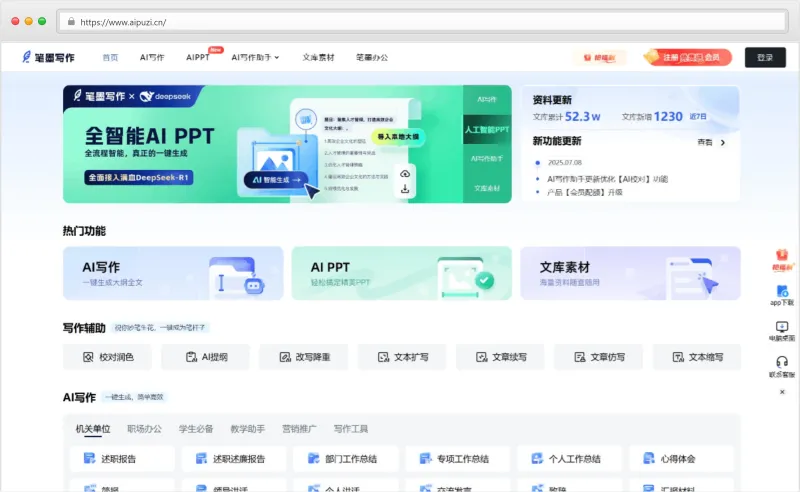Click the 述职报告 document icon
Image resolution: width=800 pixels, height=492 pixels.
(89, 458)
